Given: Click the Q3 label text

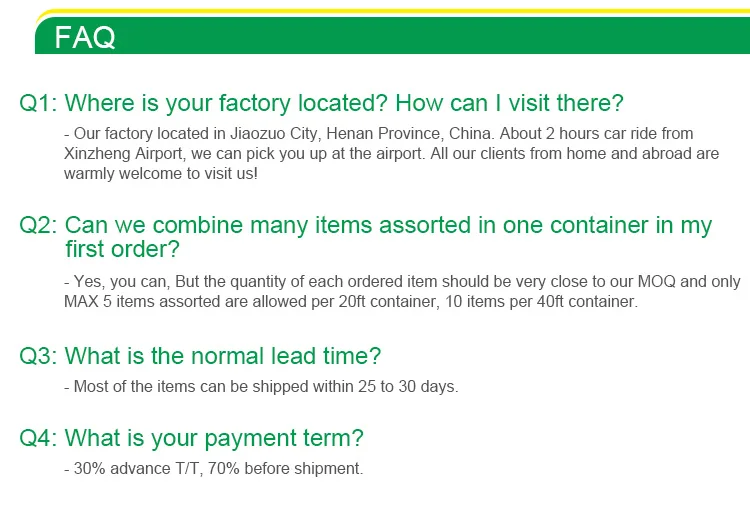Looking at the screenshot, I should pyautogui.click(x=38, y=356).
